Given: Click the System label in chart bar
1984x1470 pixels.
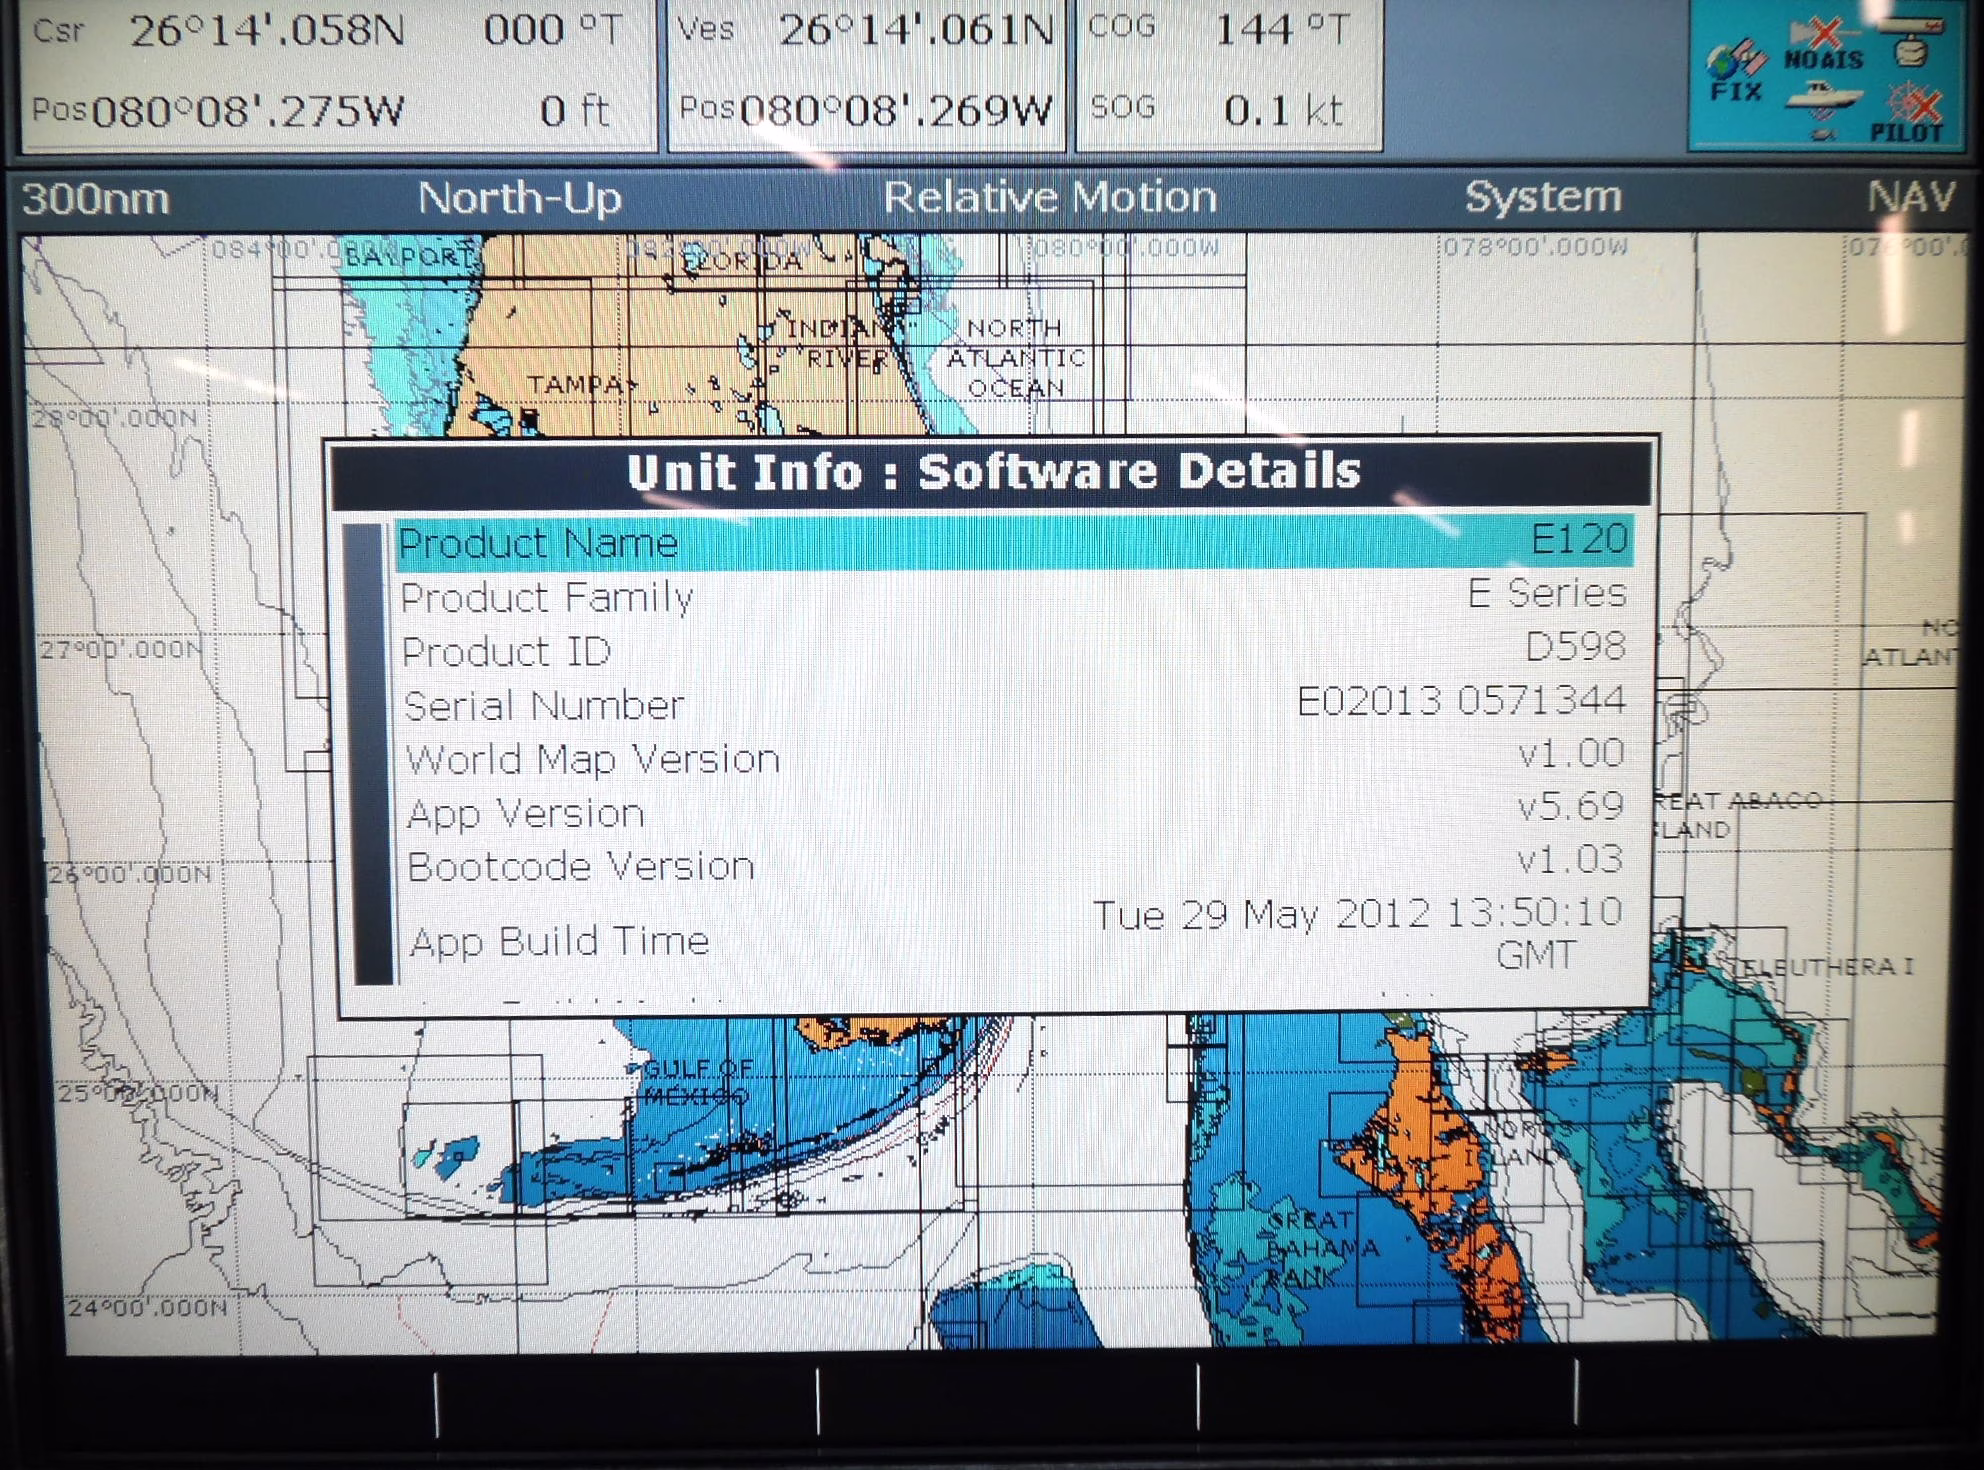Looking at the screenshot, I should point(1543,197).
